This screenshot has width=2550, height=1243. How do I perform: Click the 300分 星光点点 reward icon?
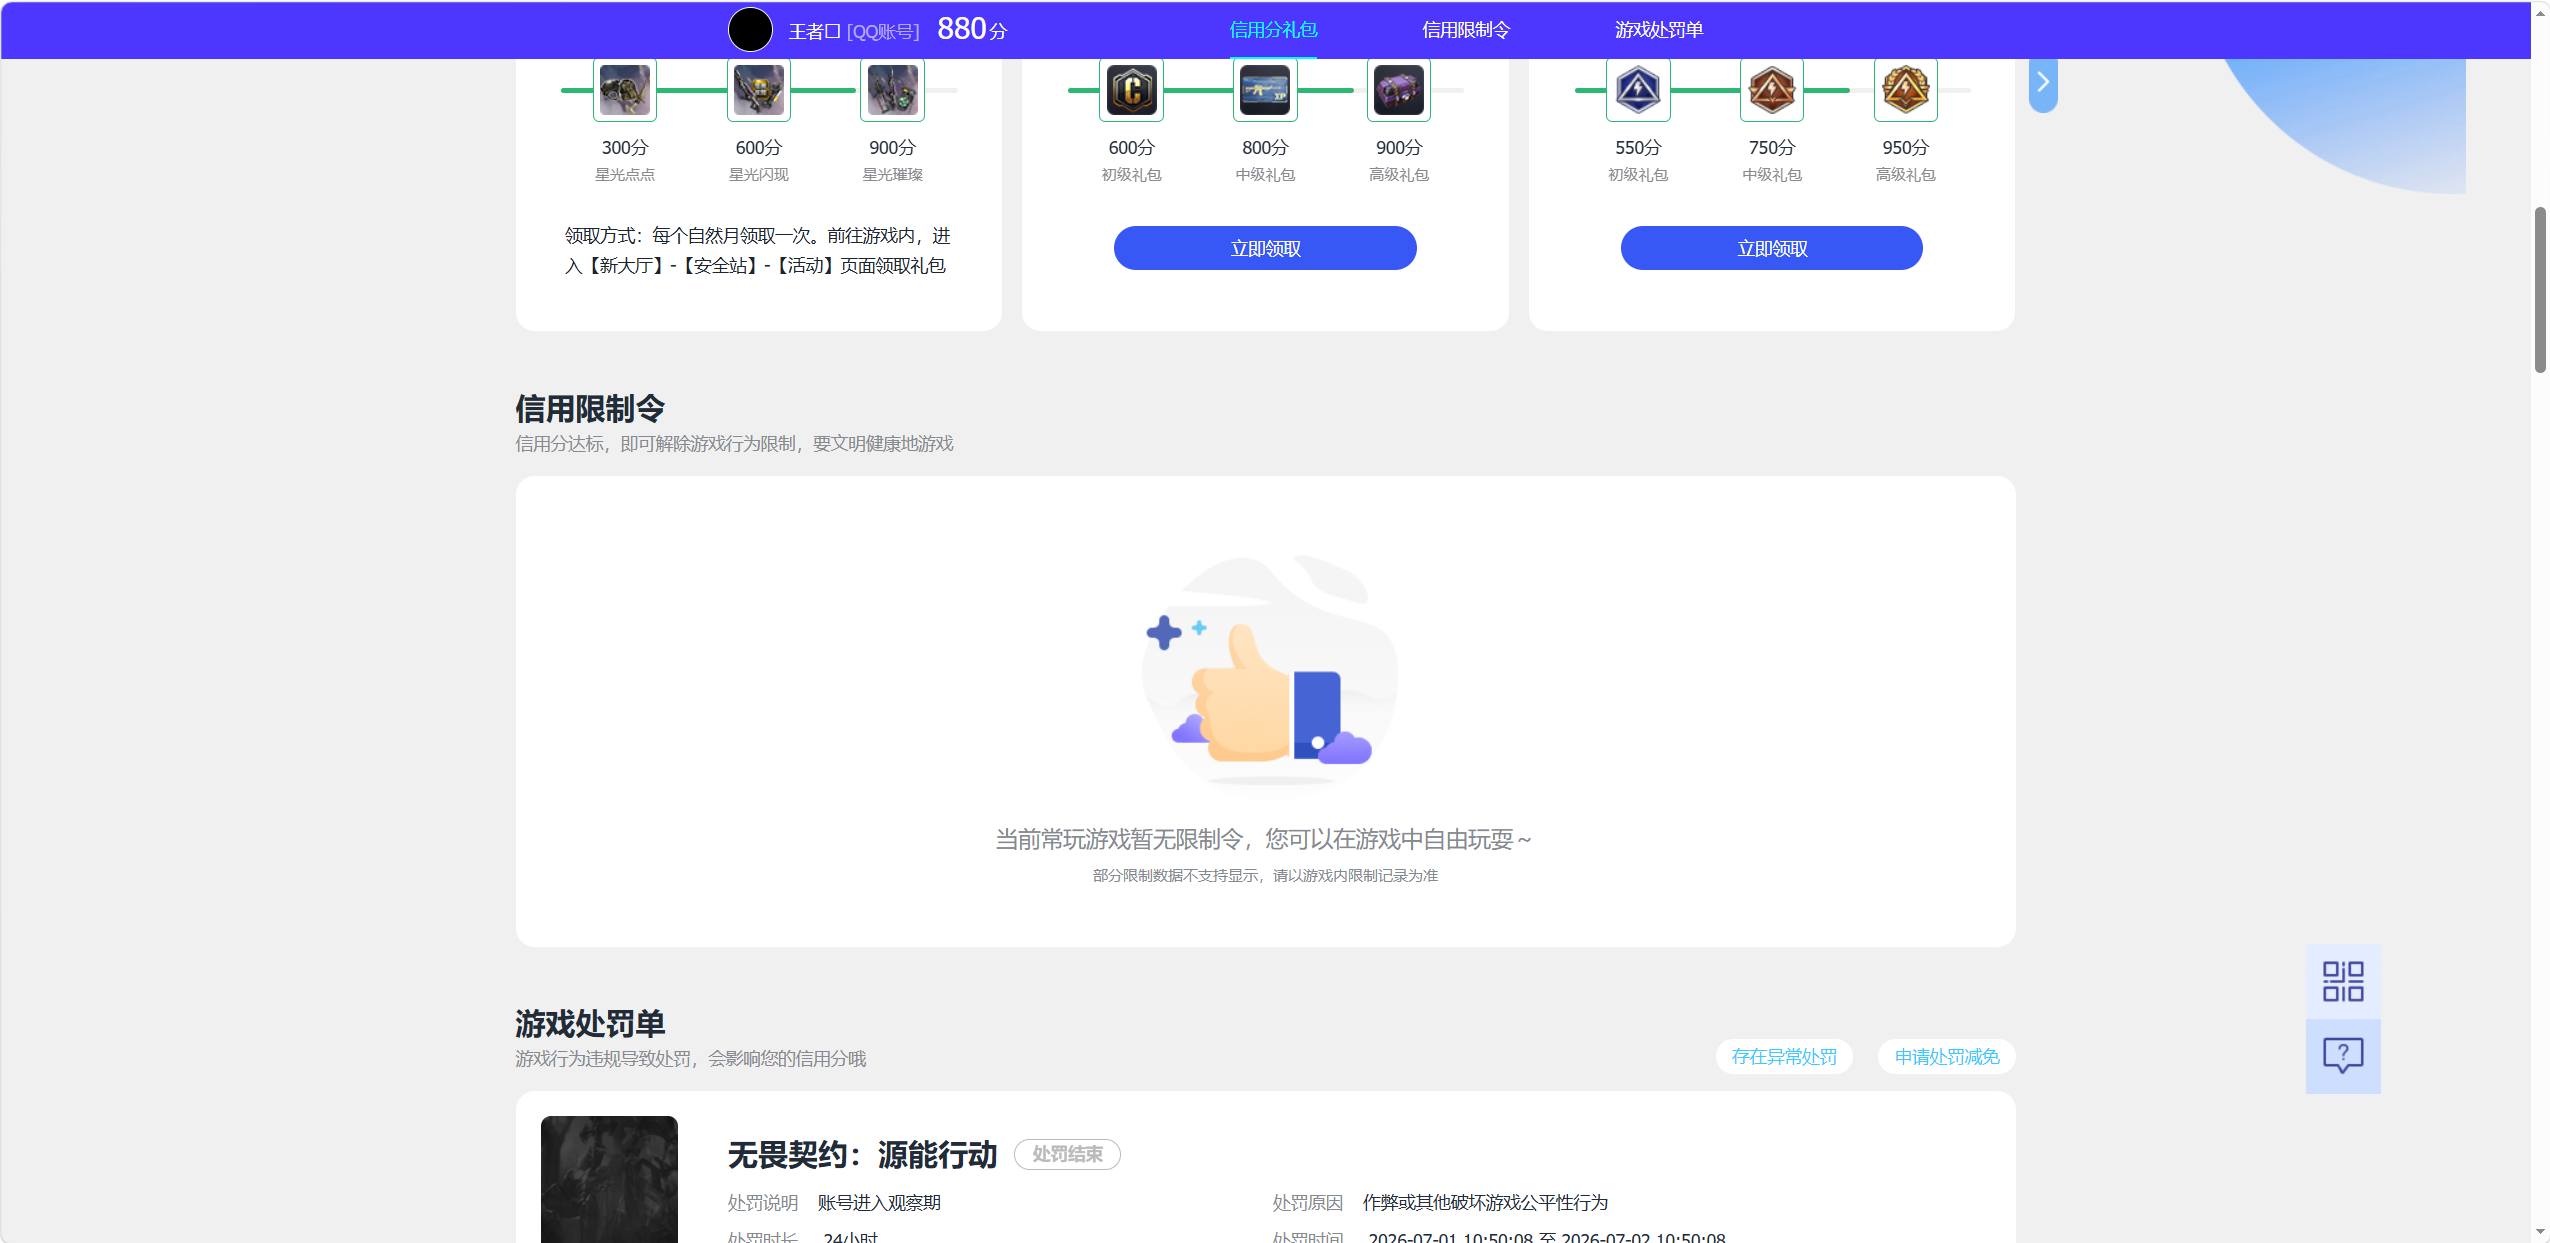point(625,90)
